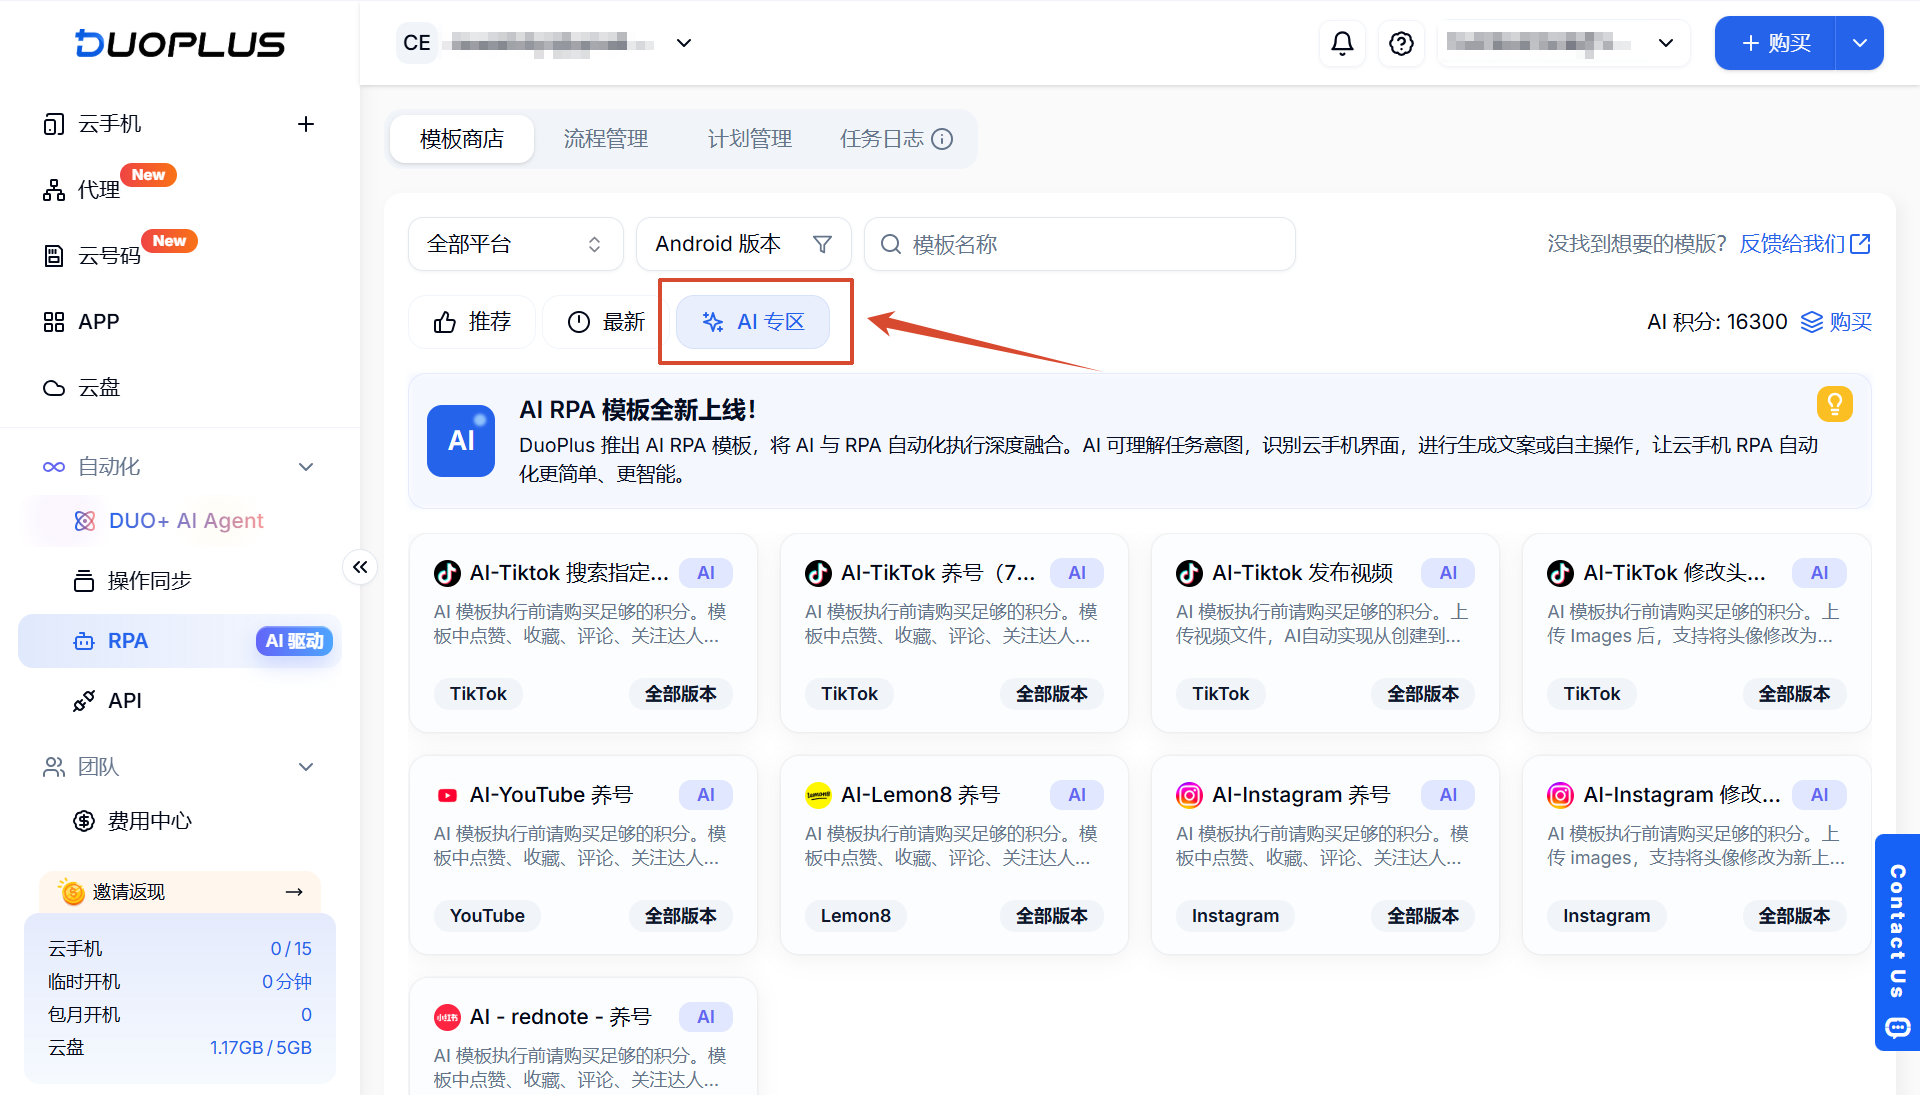Open the 云盘 sidebar item

click(99, 388)
